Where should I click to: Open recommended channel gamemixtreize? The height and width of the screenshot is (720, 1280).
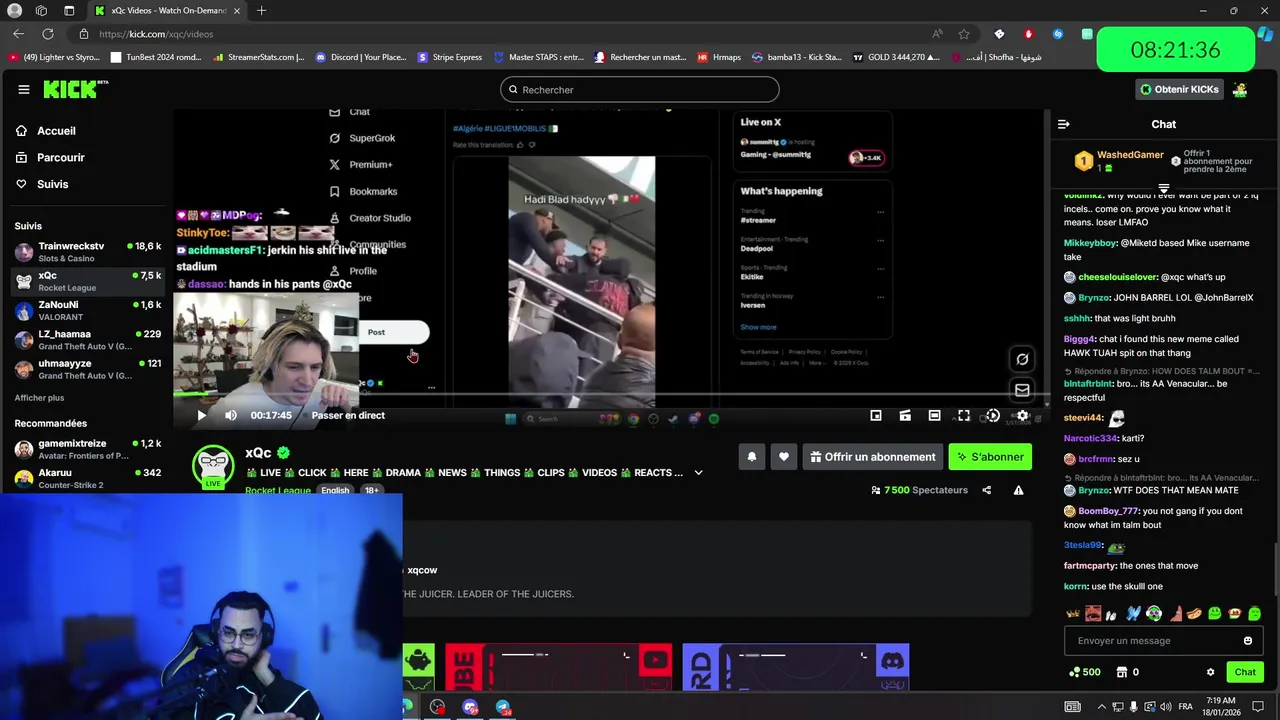click(x=88, y=449)
